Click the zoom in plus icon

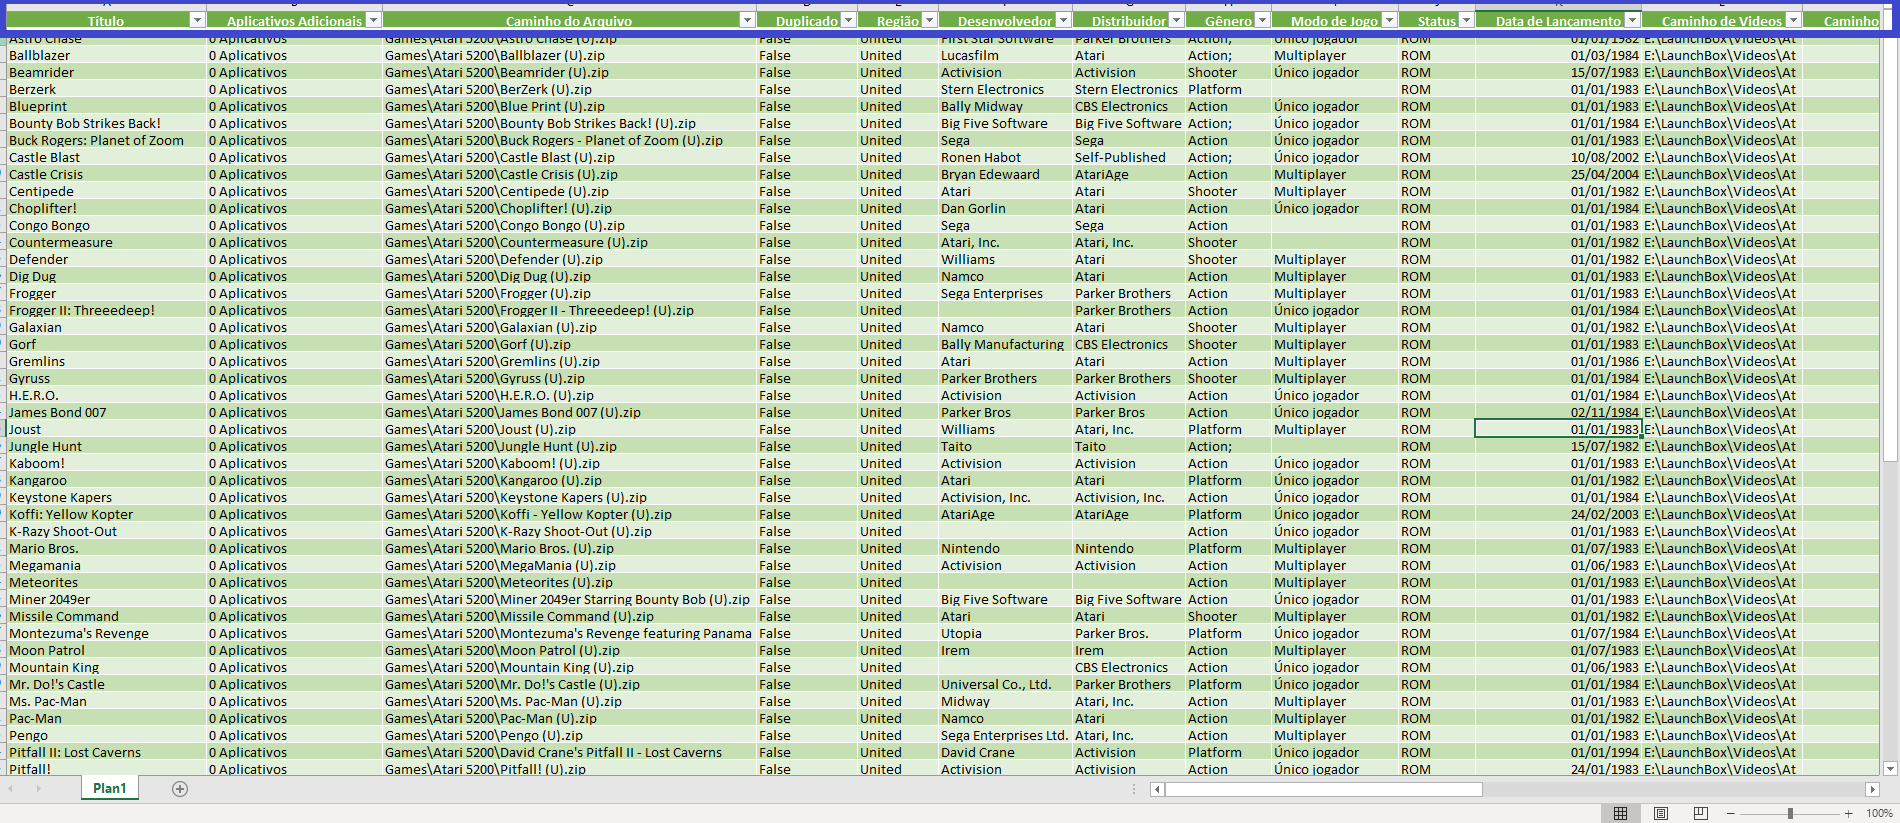pos(1849,813)
